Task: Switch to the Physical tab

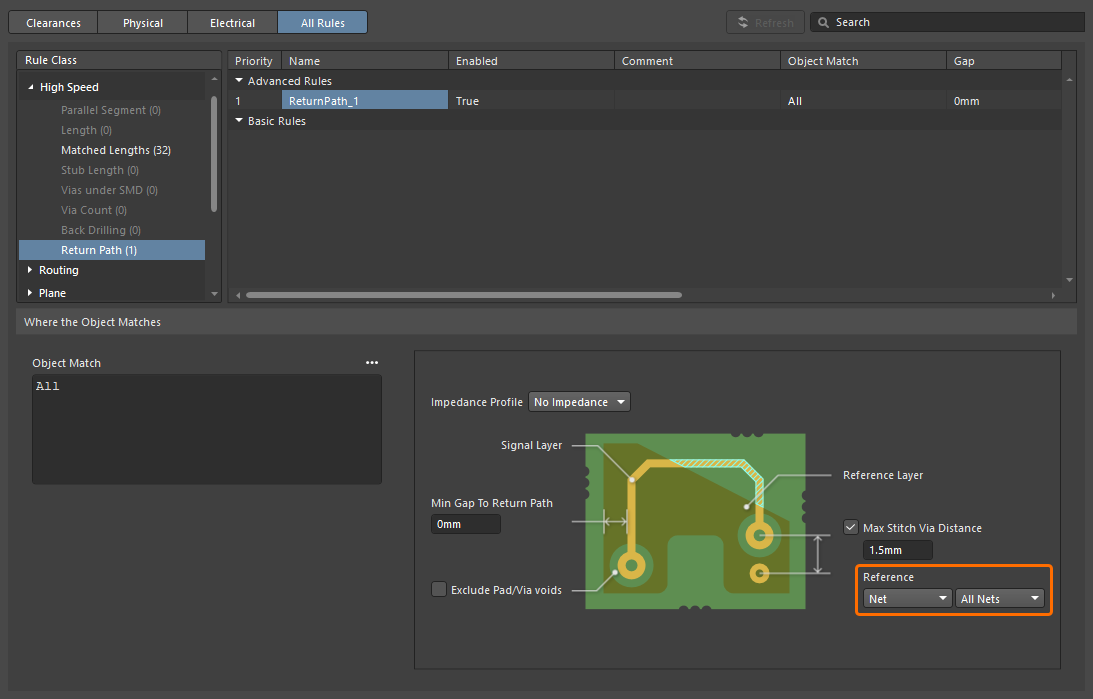Action: (x=143, y=22)
